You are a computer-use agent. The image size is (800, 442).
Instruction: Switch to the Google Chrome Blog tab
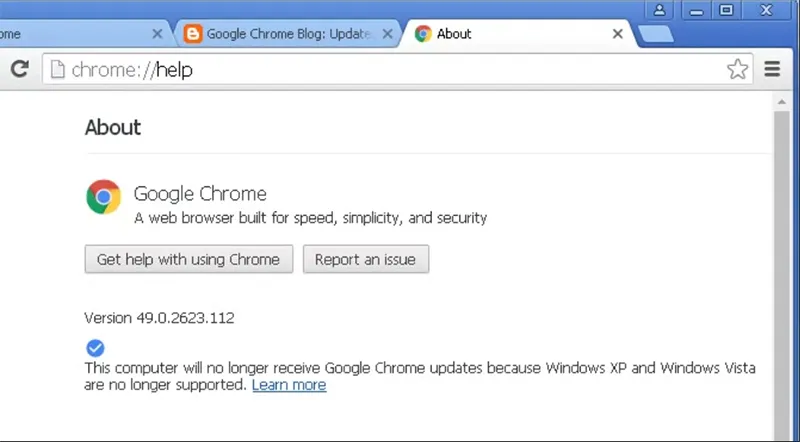[288, 33]
